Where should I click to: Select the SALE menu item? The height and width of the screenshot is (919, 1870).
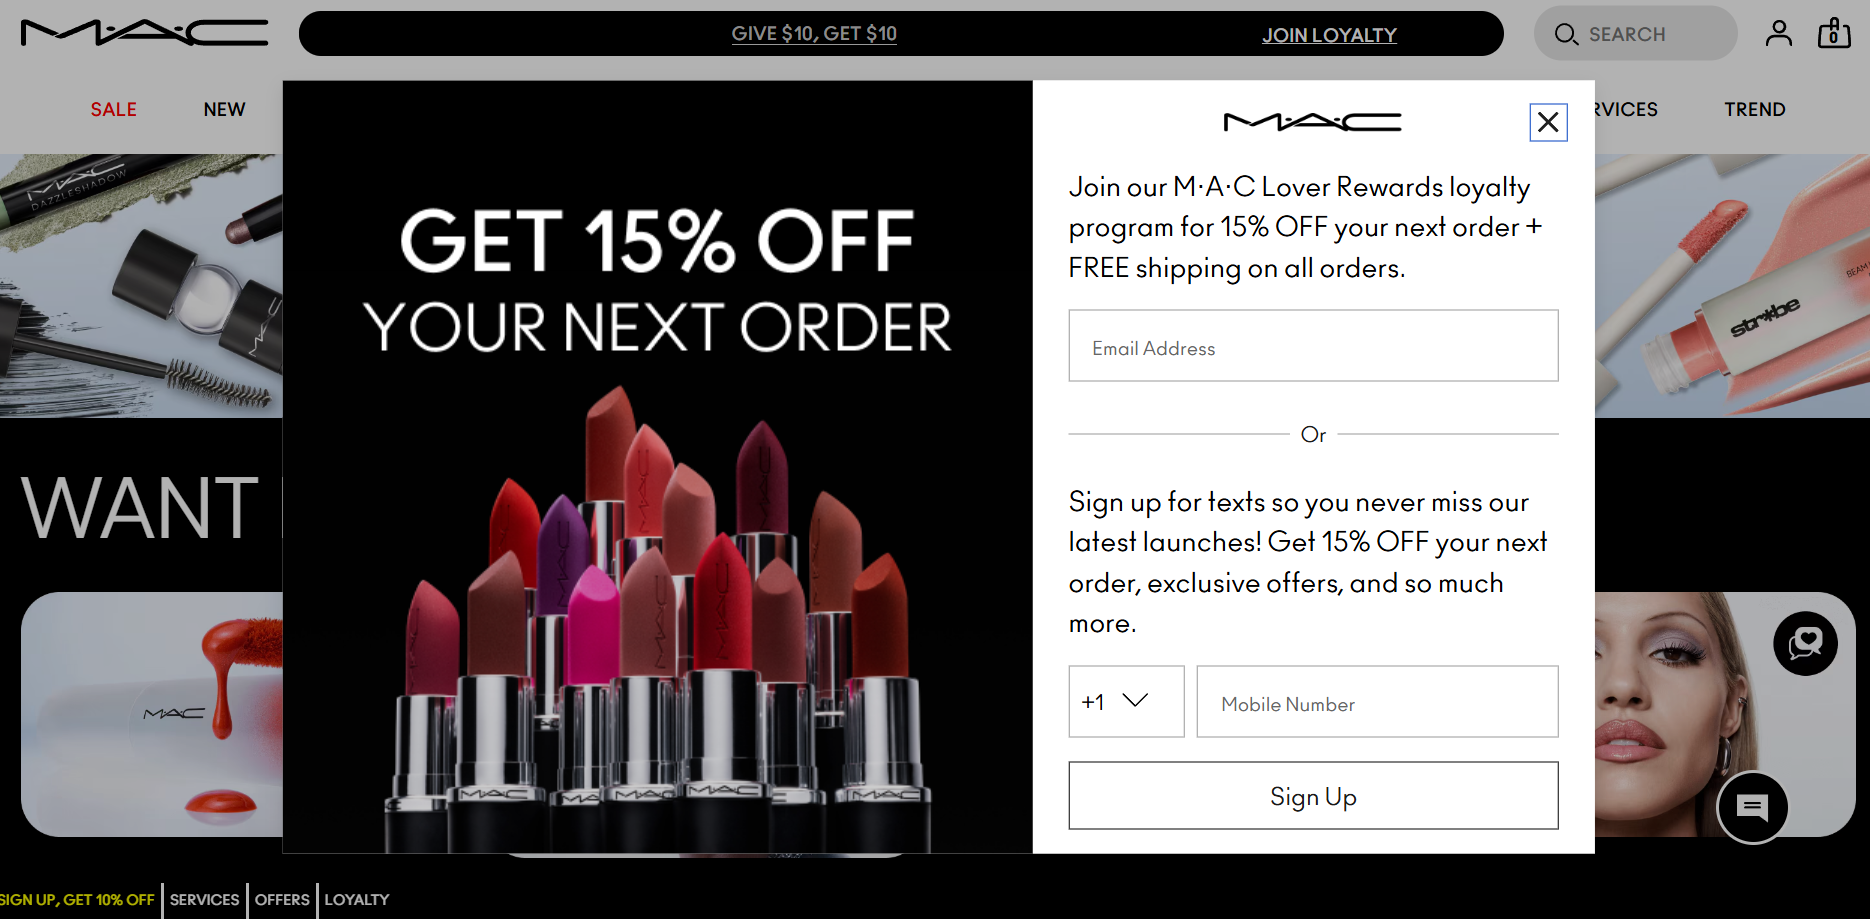coord(114,110)
